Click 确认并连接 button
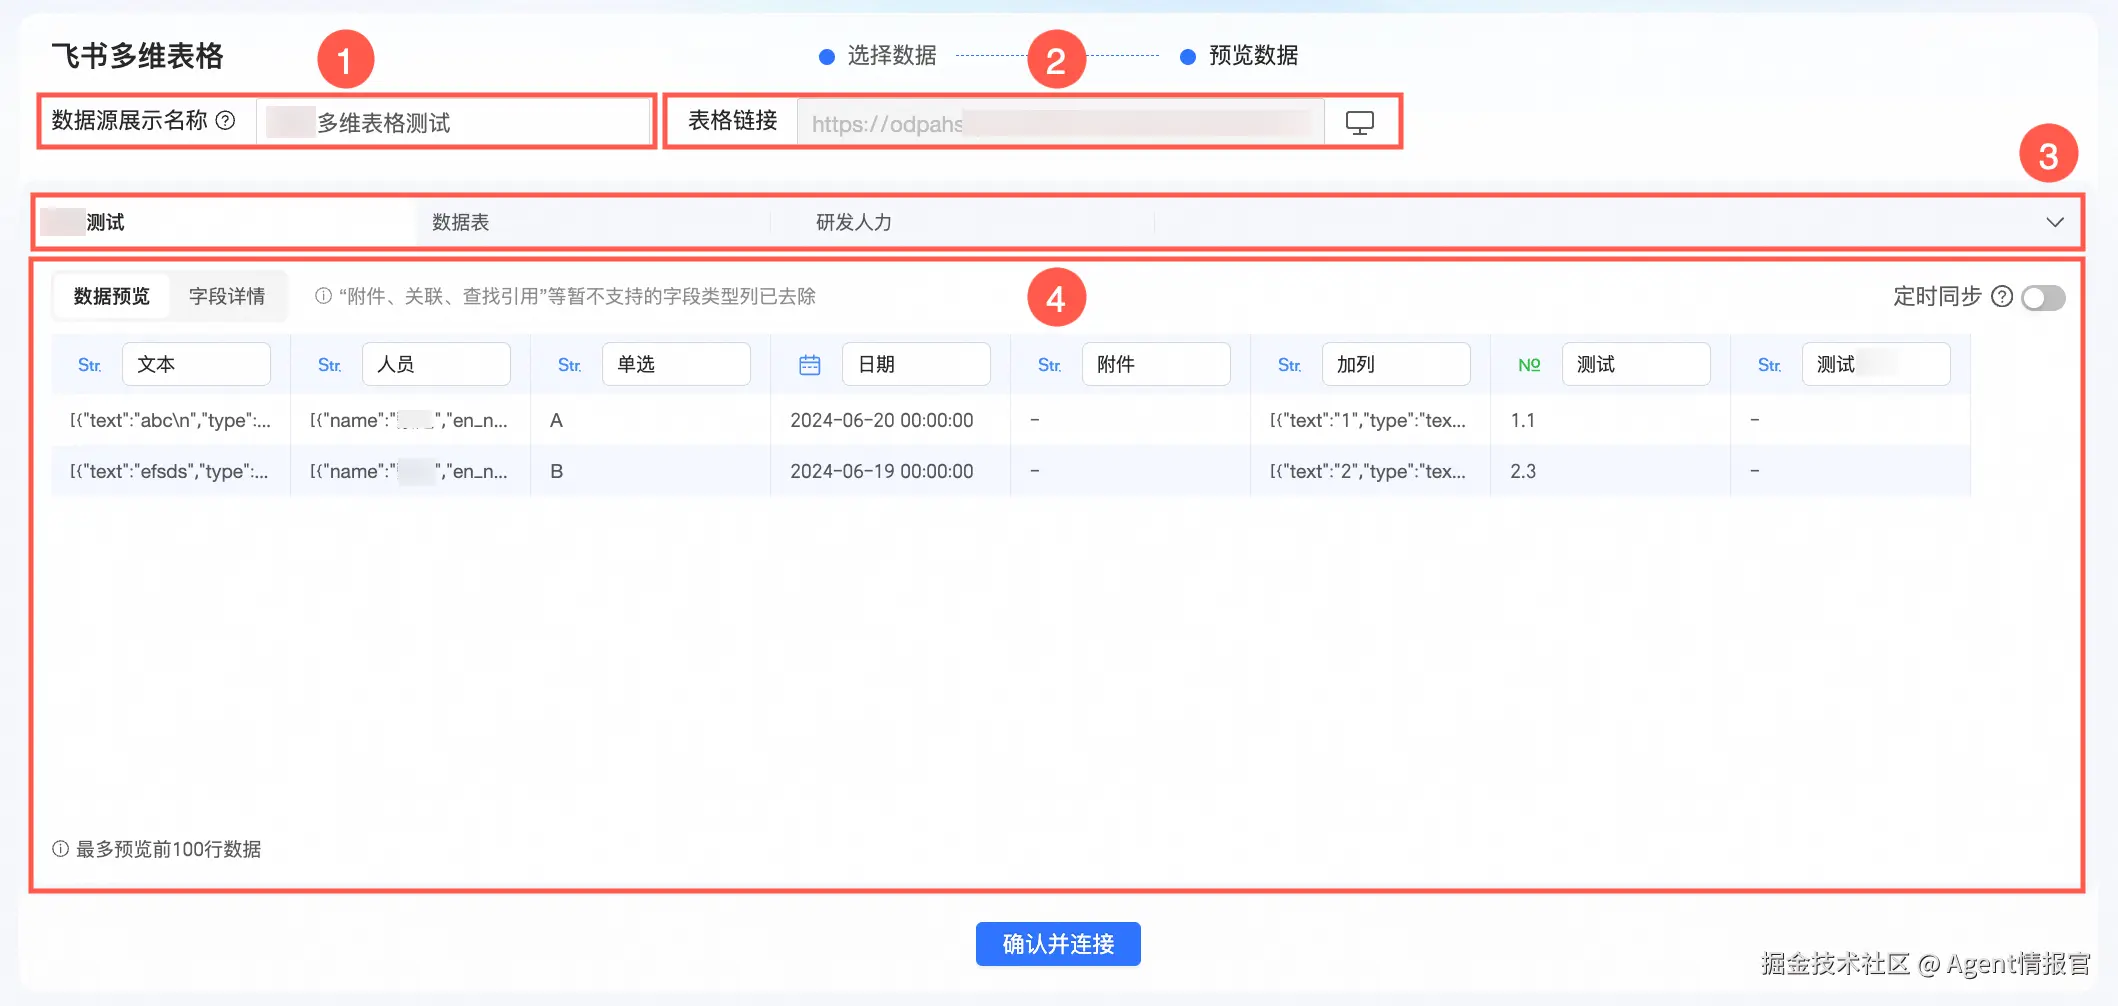 coord(1058,944)
